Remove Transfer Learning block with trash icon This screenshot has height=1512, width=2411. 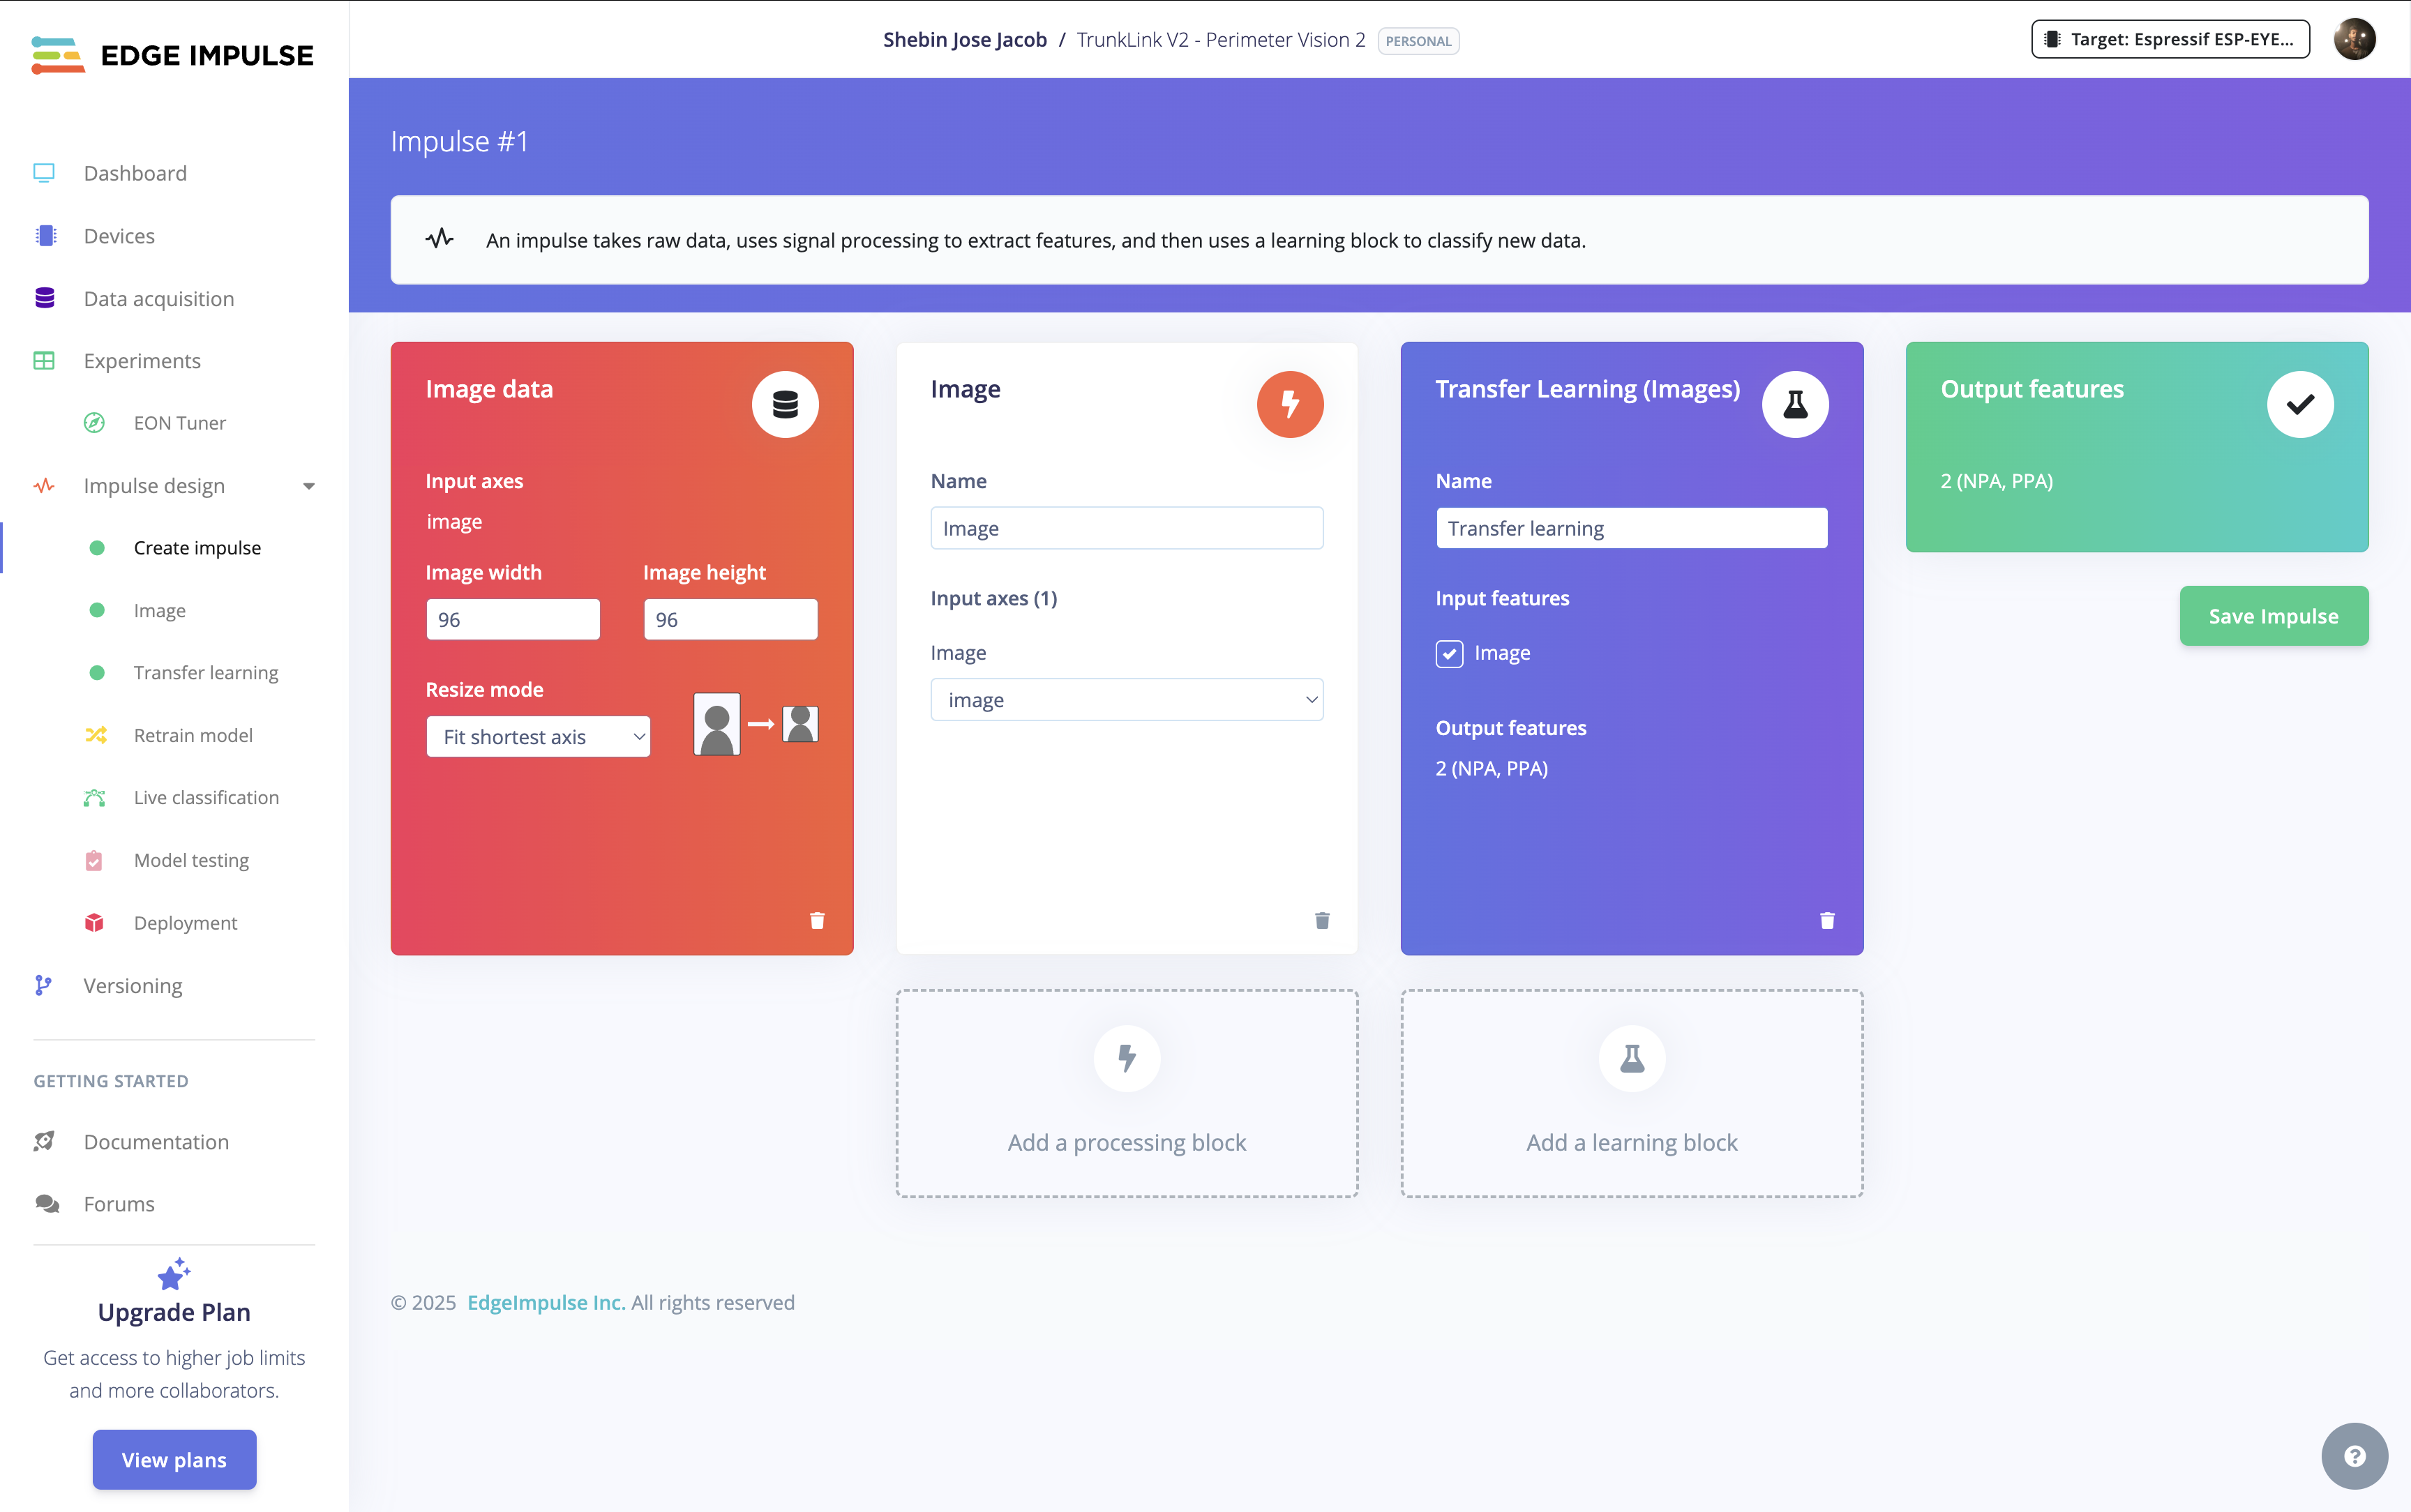coord(1827,920)
